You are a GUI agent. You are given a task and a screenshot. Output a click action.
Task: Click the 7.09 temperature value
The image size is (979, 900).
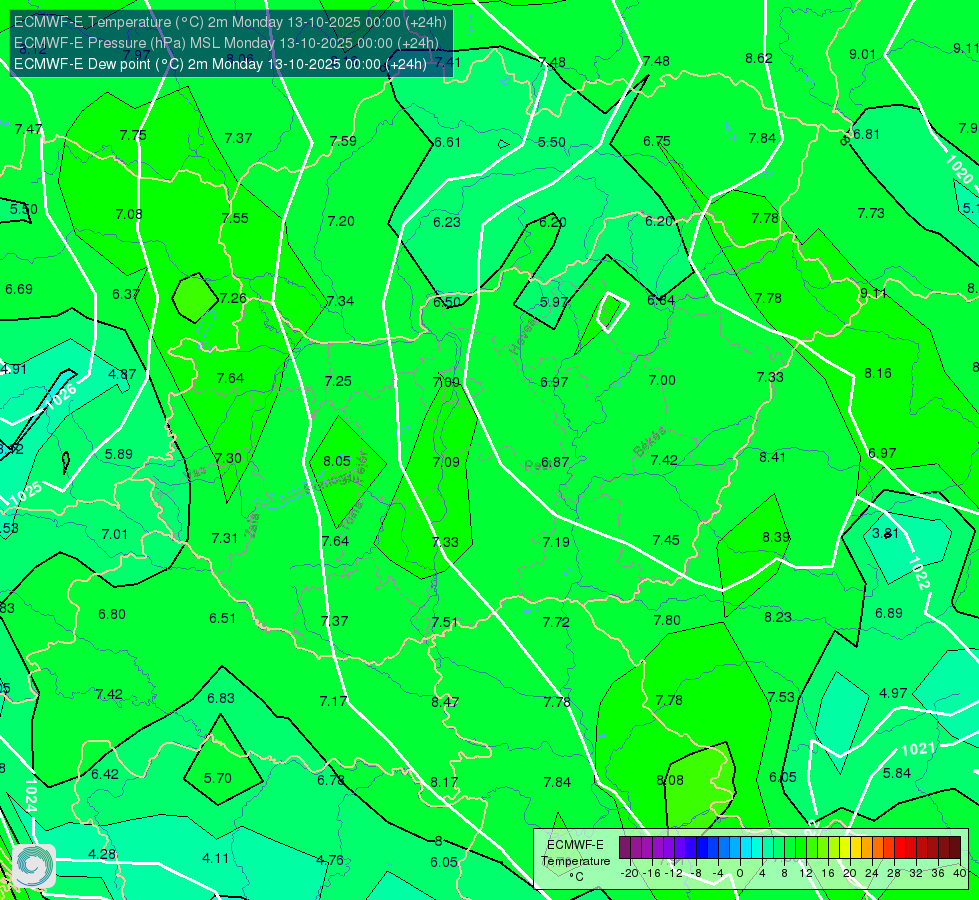[446, 462]
